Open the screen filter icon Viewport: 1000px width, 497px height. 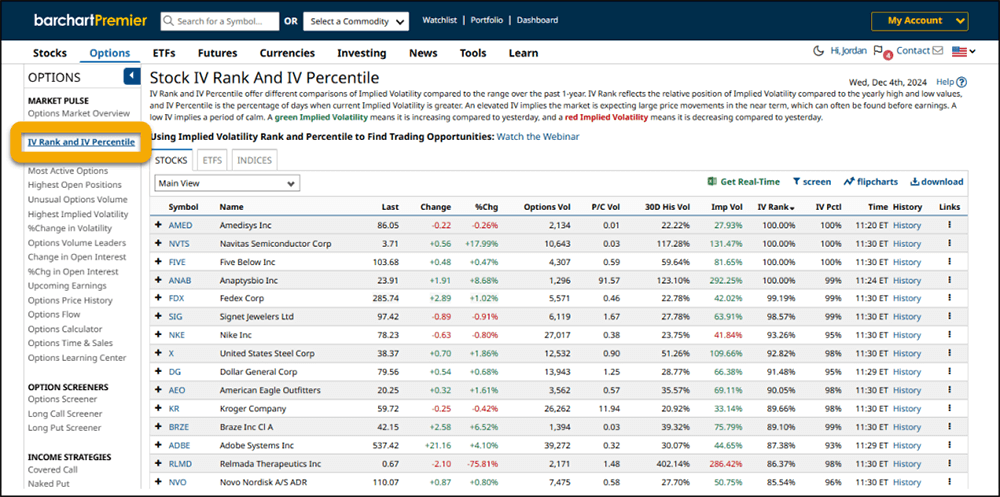coord(797,182)
